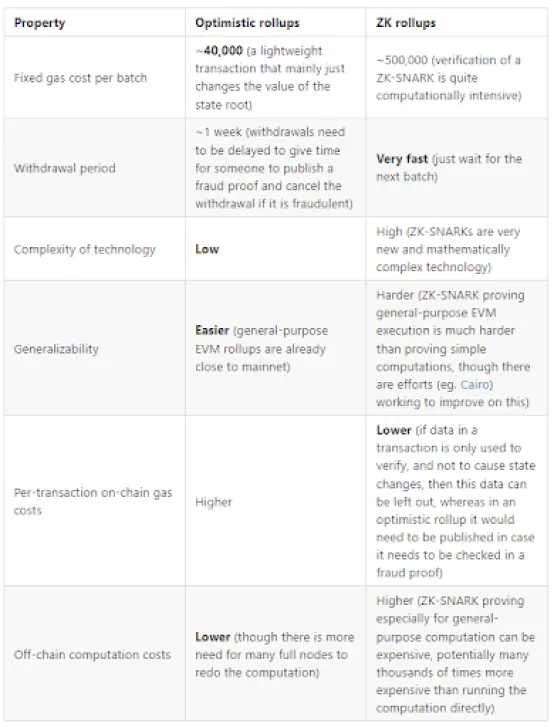Select the Higher ZK-SNARK proving cost cell

click(457, 654)
